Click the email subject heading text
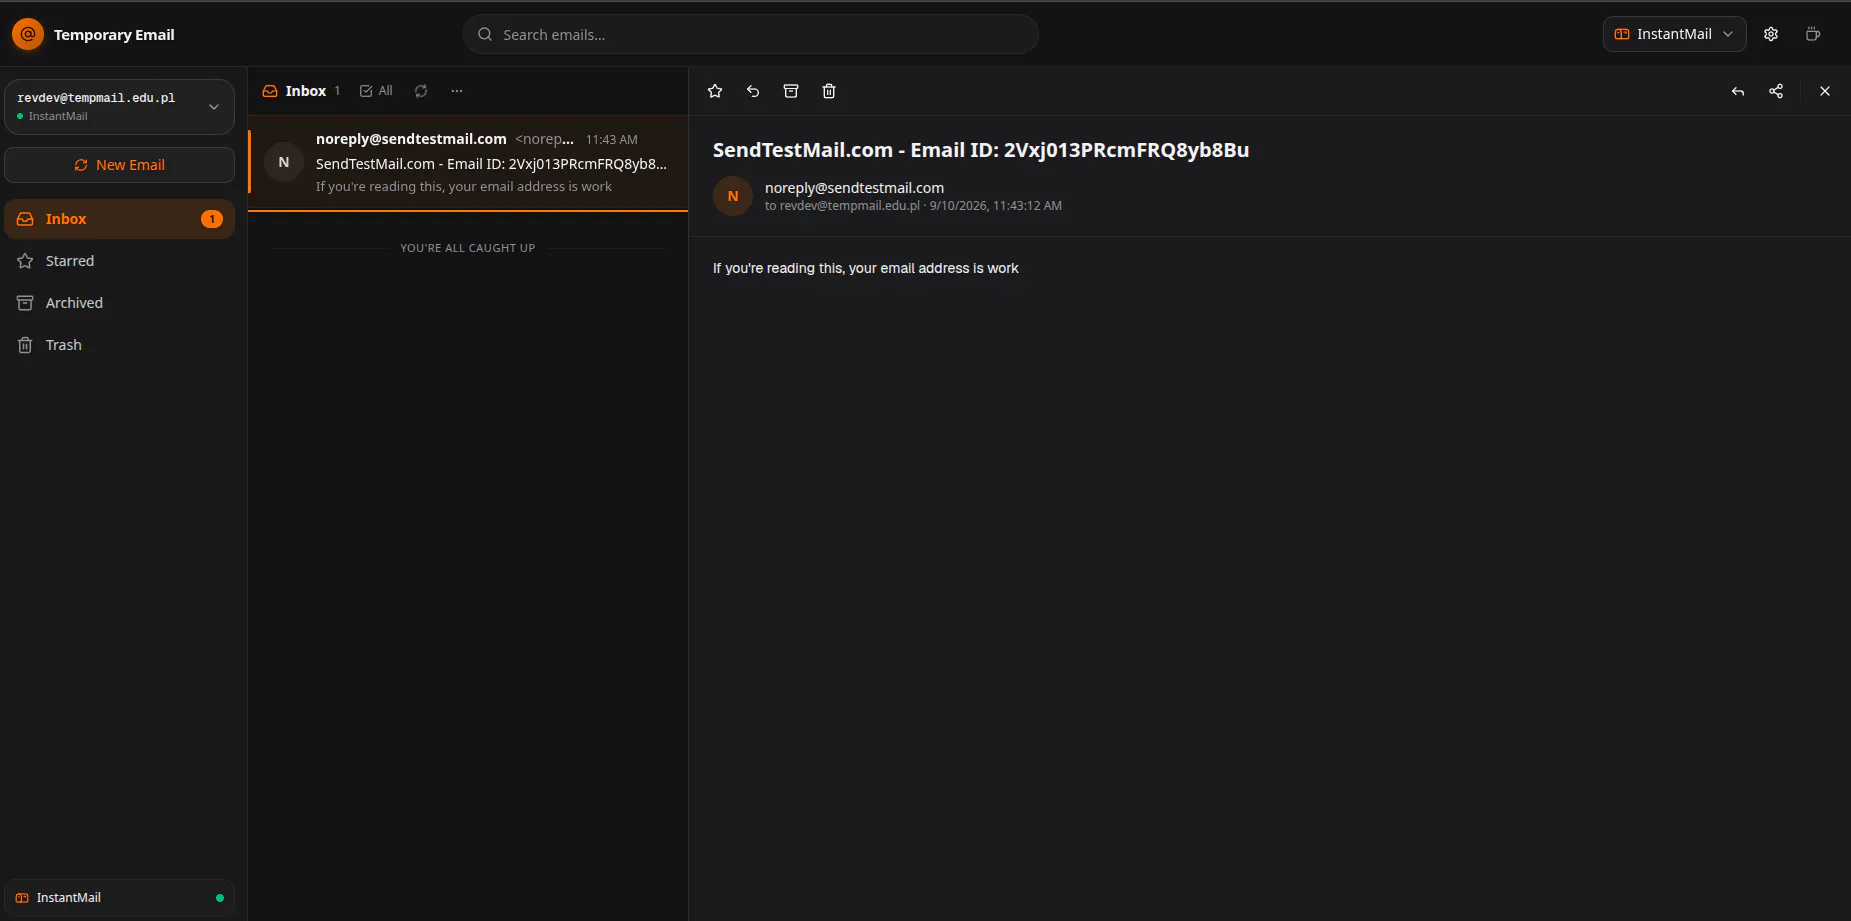This screenshot has width=1851, height=921. click(x=981, y=150)
